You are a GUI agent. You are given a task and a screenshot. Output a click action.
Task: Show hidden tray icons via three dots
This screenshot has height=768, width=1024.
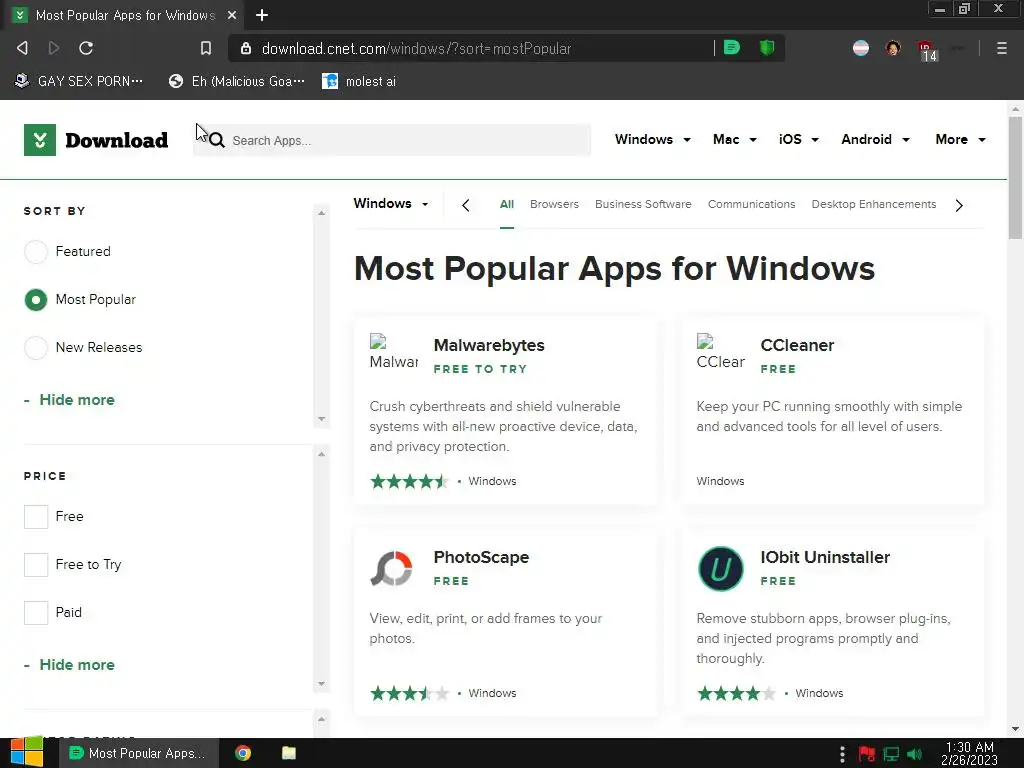842,754
